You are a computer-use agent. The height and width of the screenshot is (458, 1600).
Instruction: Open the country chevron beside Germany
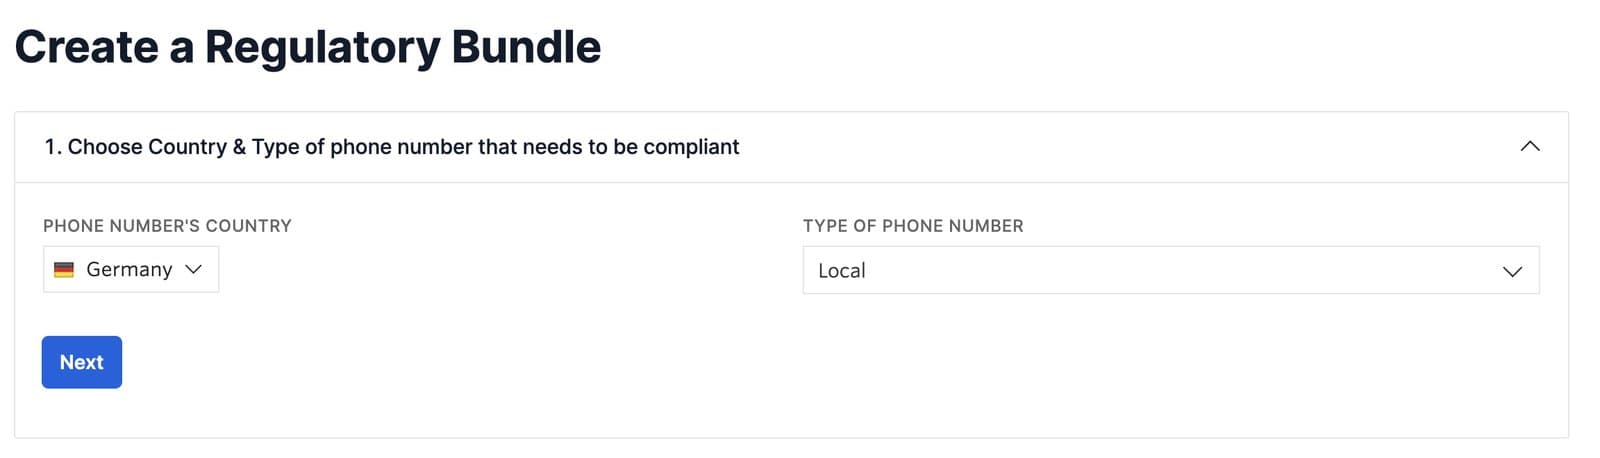coord(194,269)
